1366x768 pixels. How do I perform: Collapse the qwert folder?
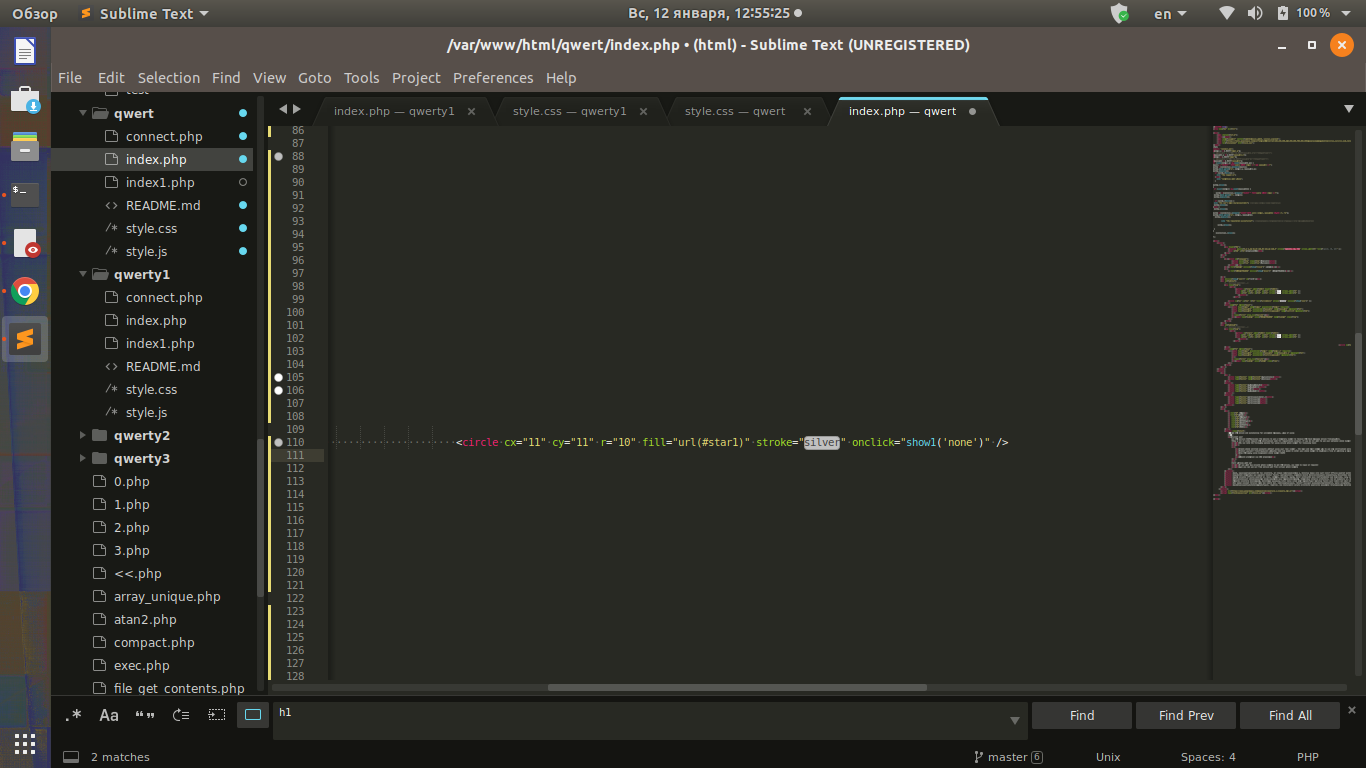tap(83, 114)
